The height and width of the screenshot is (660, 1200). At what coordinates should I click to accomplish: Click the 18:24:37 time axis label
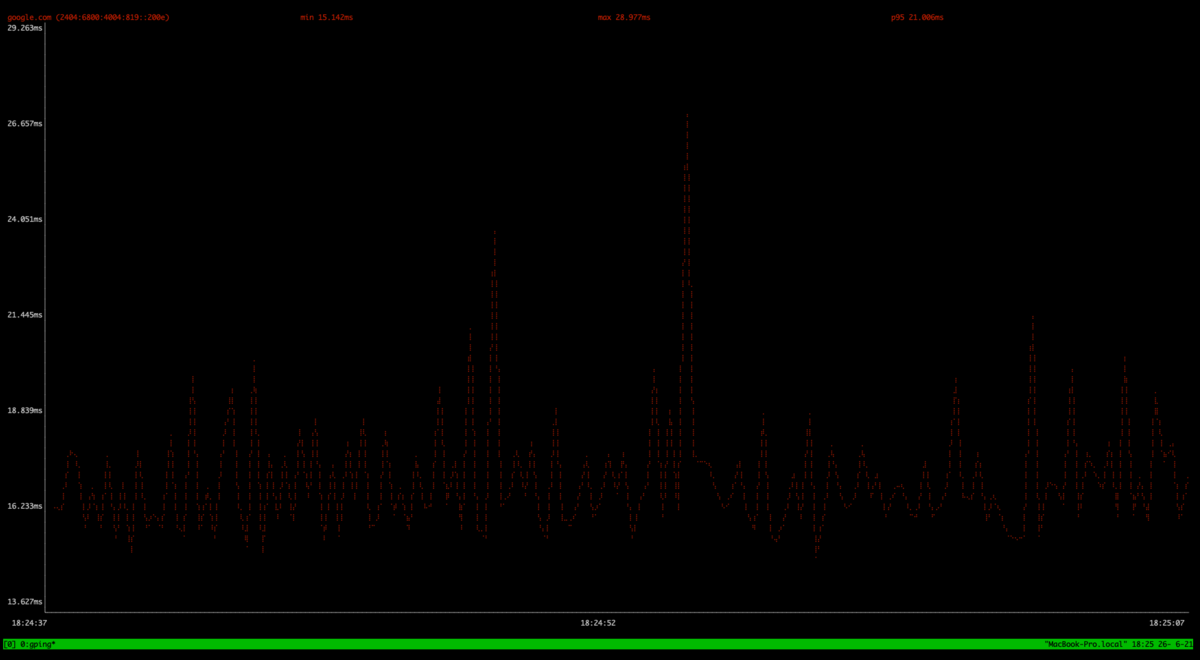(29, 623)
